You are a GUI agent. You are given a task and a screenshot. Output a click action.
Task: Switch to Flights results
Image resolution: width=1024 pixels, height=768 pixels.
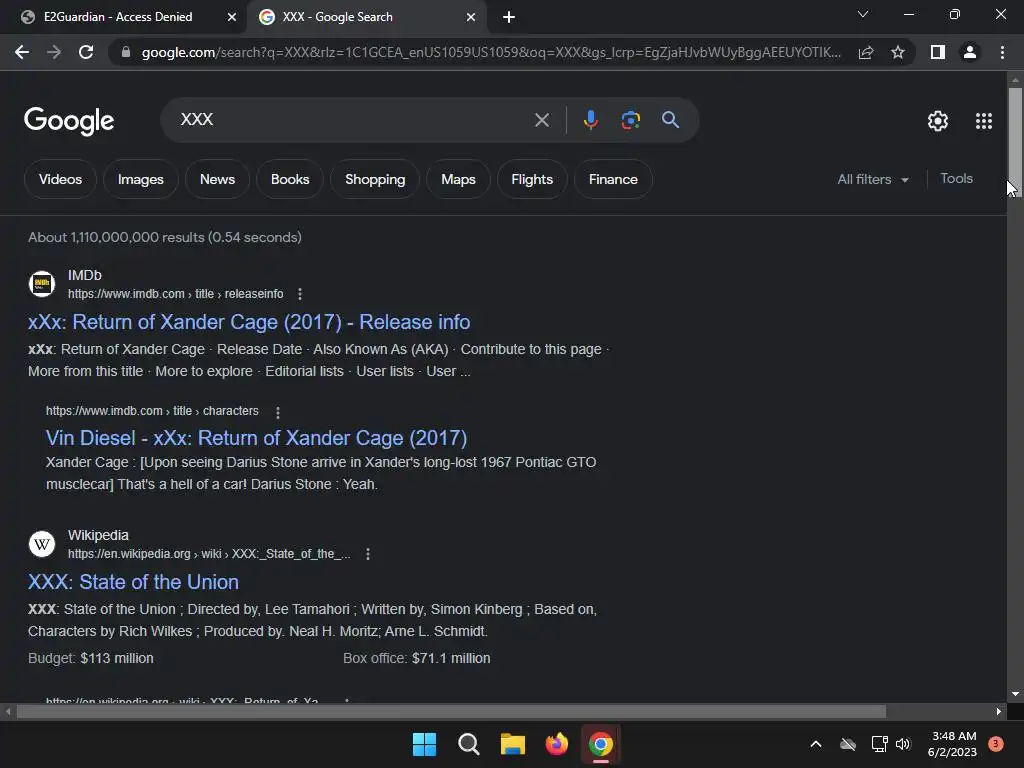pyautogui.click(x=532, y=179)
